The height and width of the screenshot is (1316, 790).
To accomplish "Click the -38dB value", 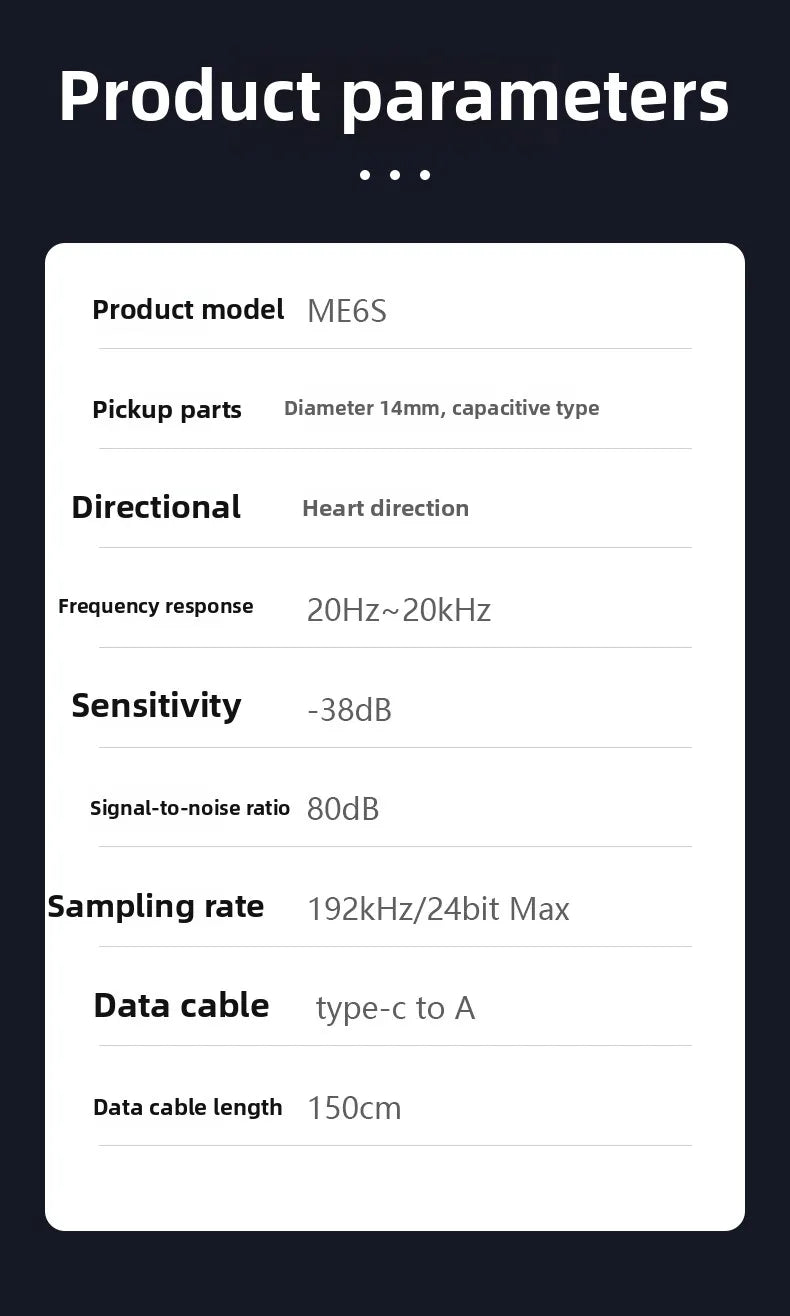I will (x=349, y=710).
